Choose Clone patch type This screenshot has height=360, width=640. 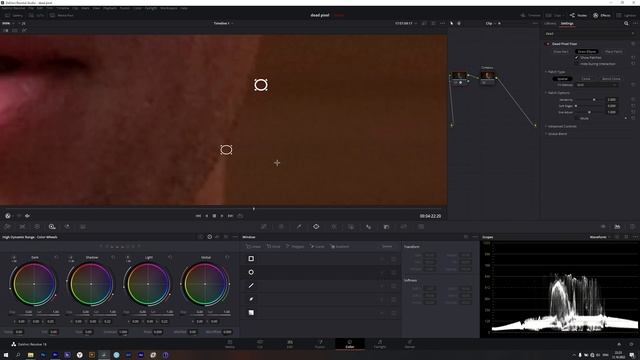[x=586, y=78]
